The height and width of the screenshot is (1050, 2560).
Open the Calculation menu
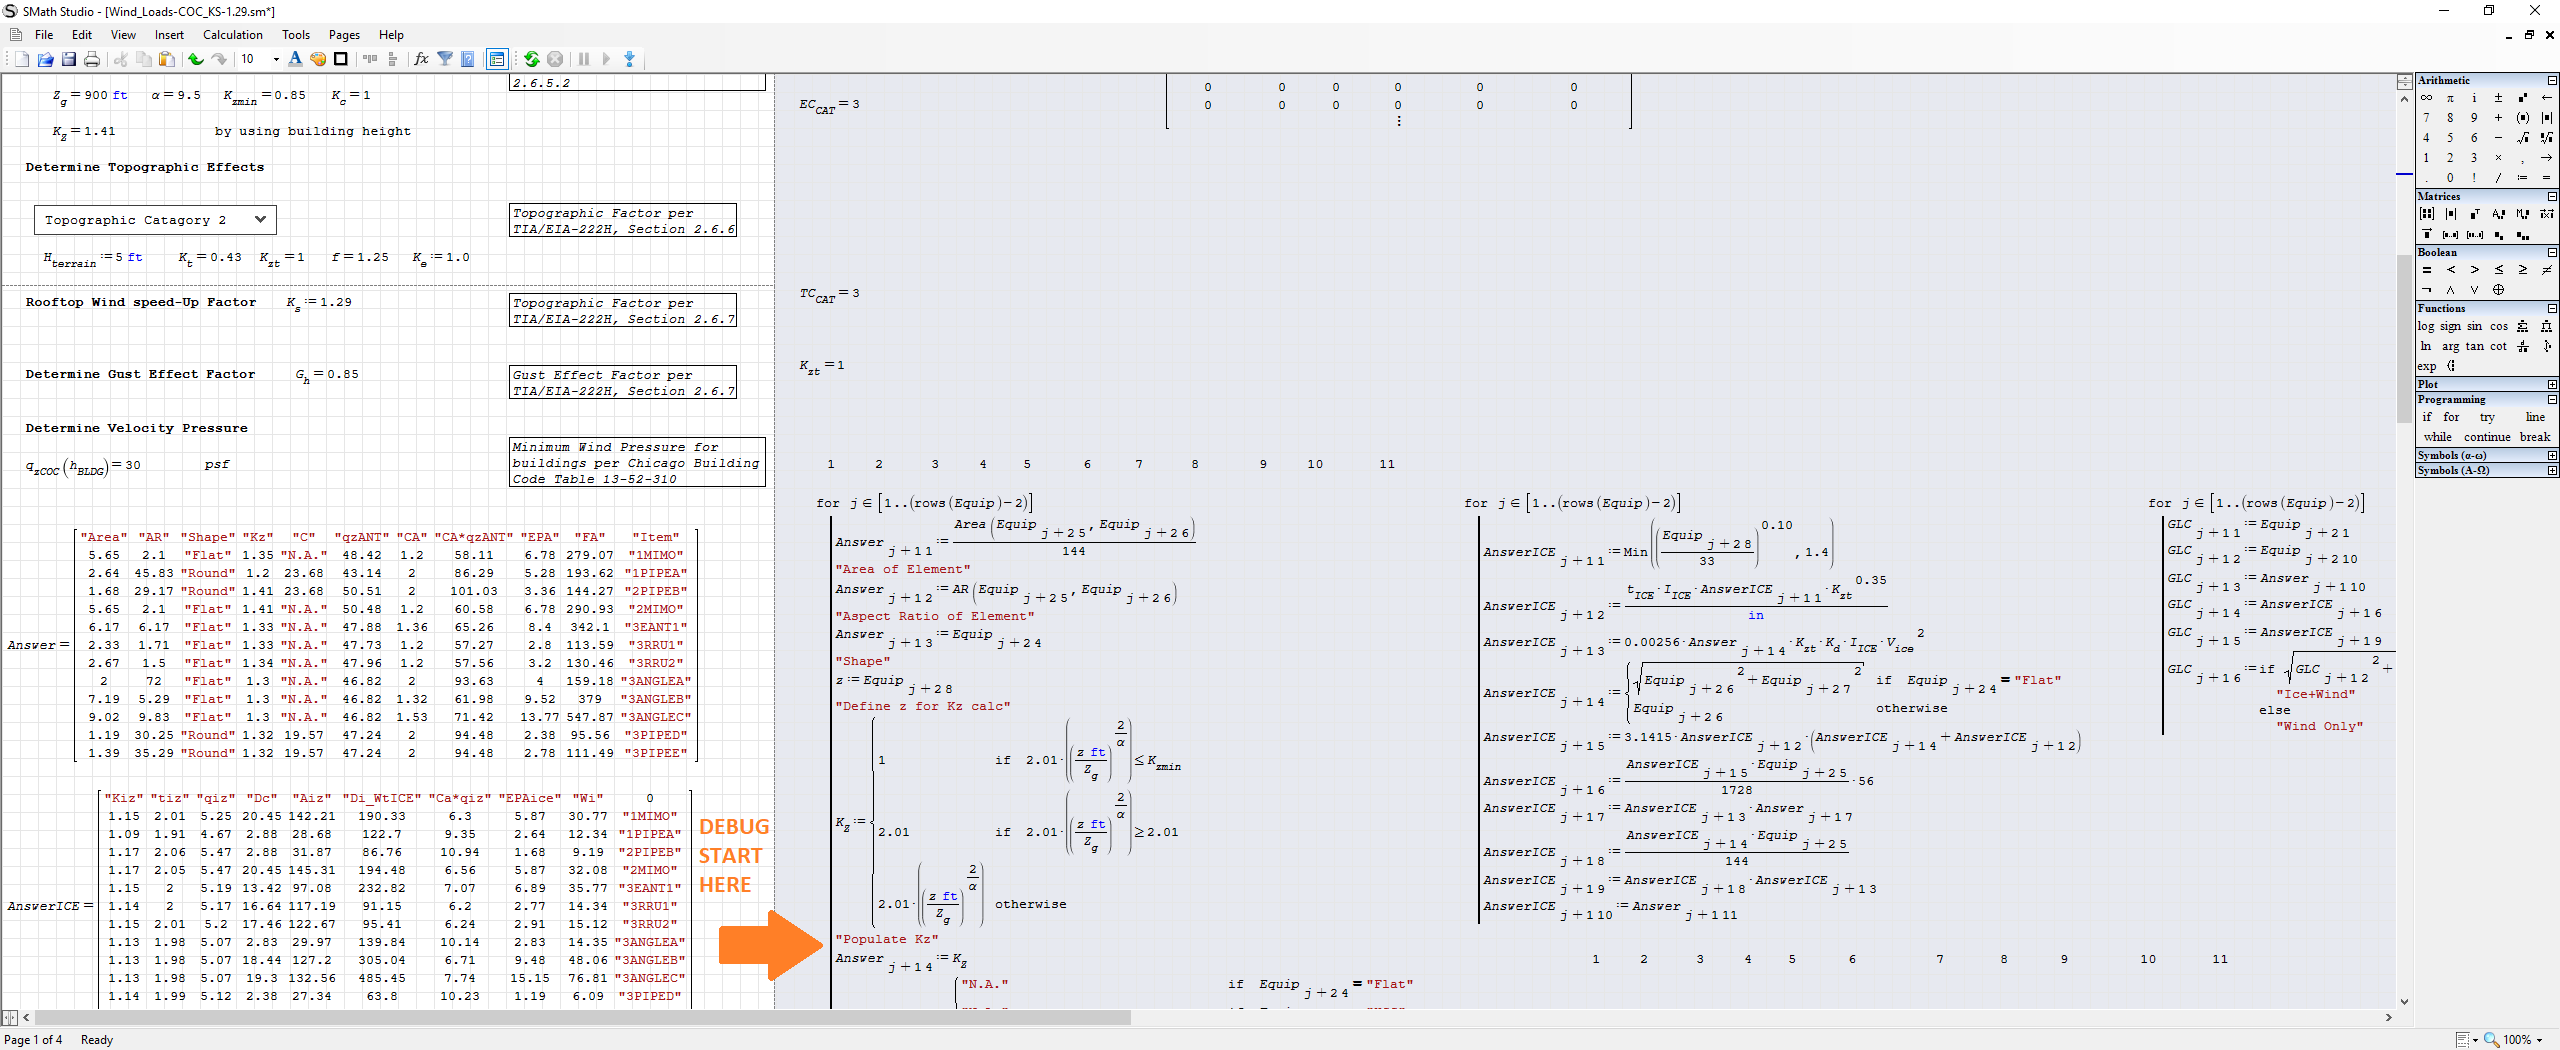pyautogui.click(x=232, y=35)
